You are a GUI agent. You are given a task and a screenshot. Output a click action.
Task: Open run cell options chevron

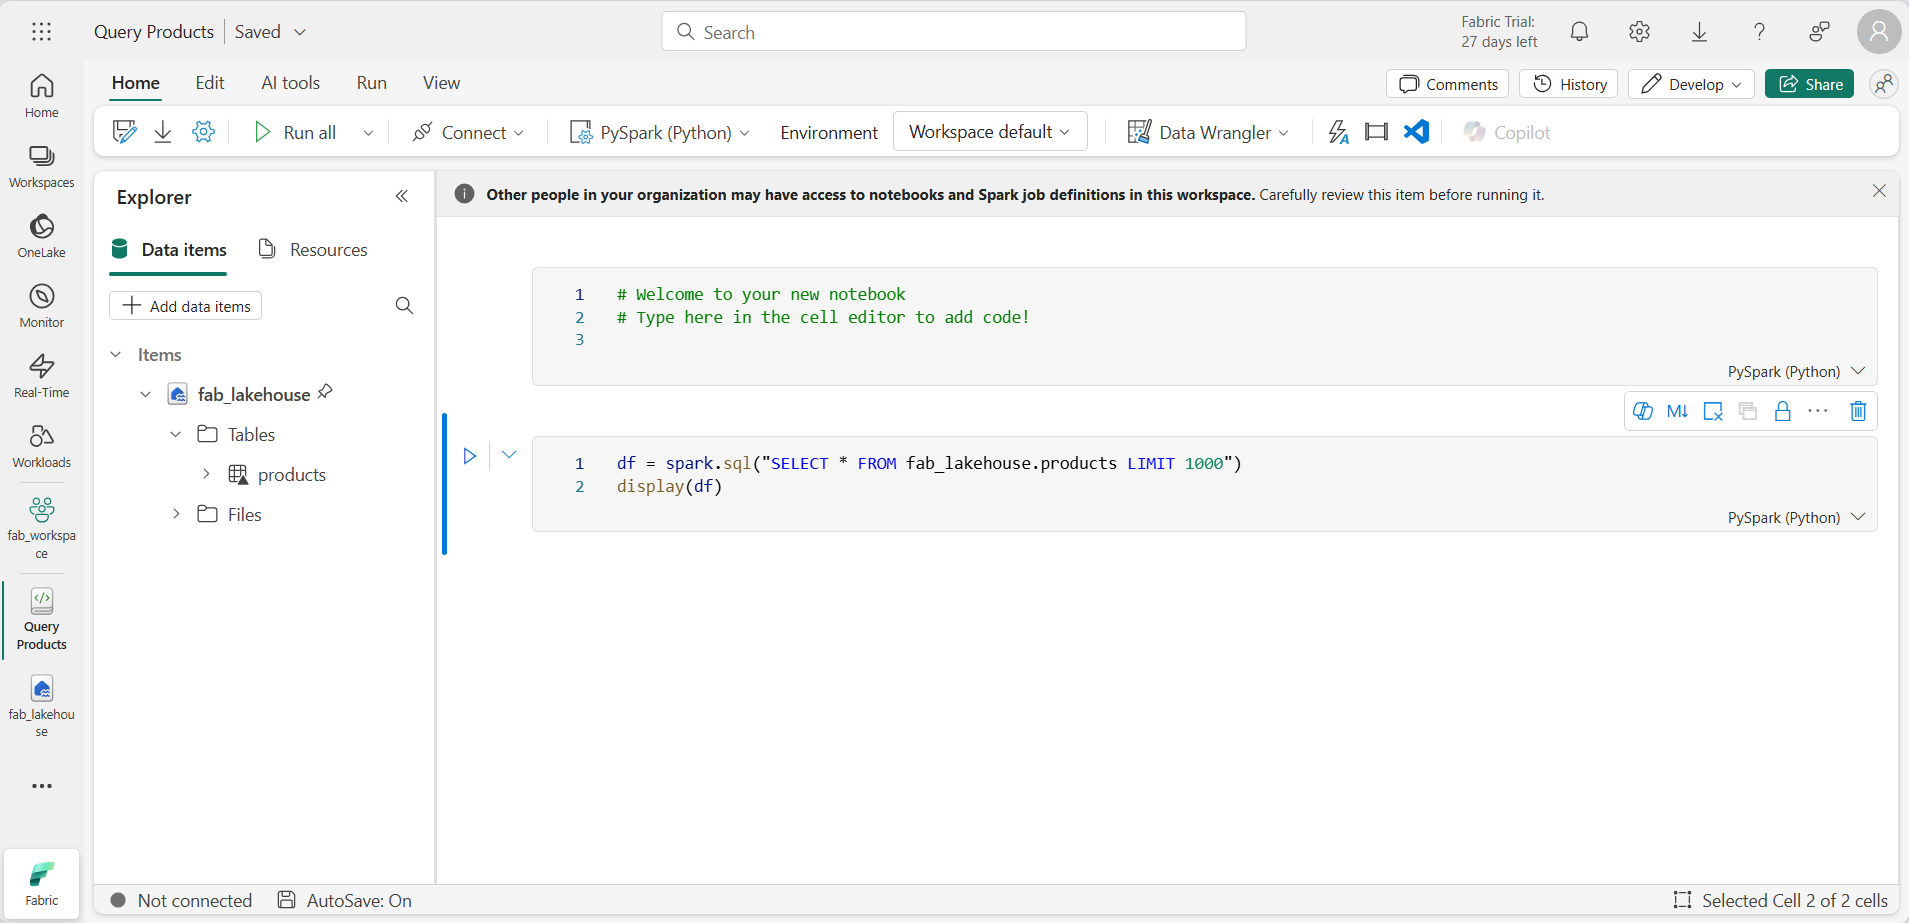(x=509, y=455)
